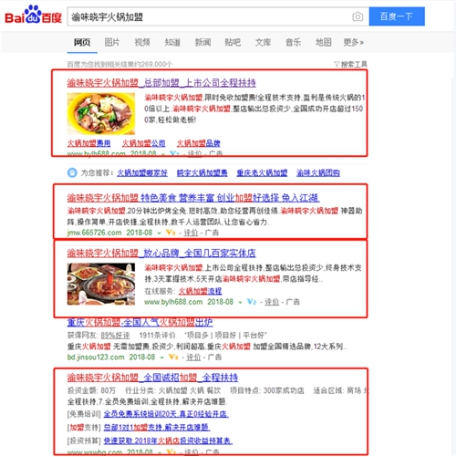Screen dimensions: 457x457
Task: Click the V3 badge beside jmw.665726.com
Action: click(x=170, y=232)
